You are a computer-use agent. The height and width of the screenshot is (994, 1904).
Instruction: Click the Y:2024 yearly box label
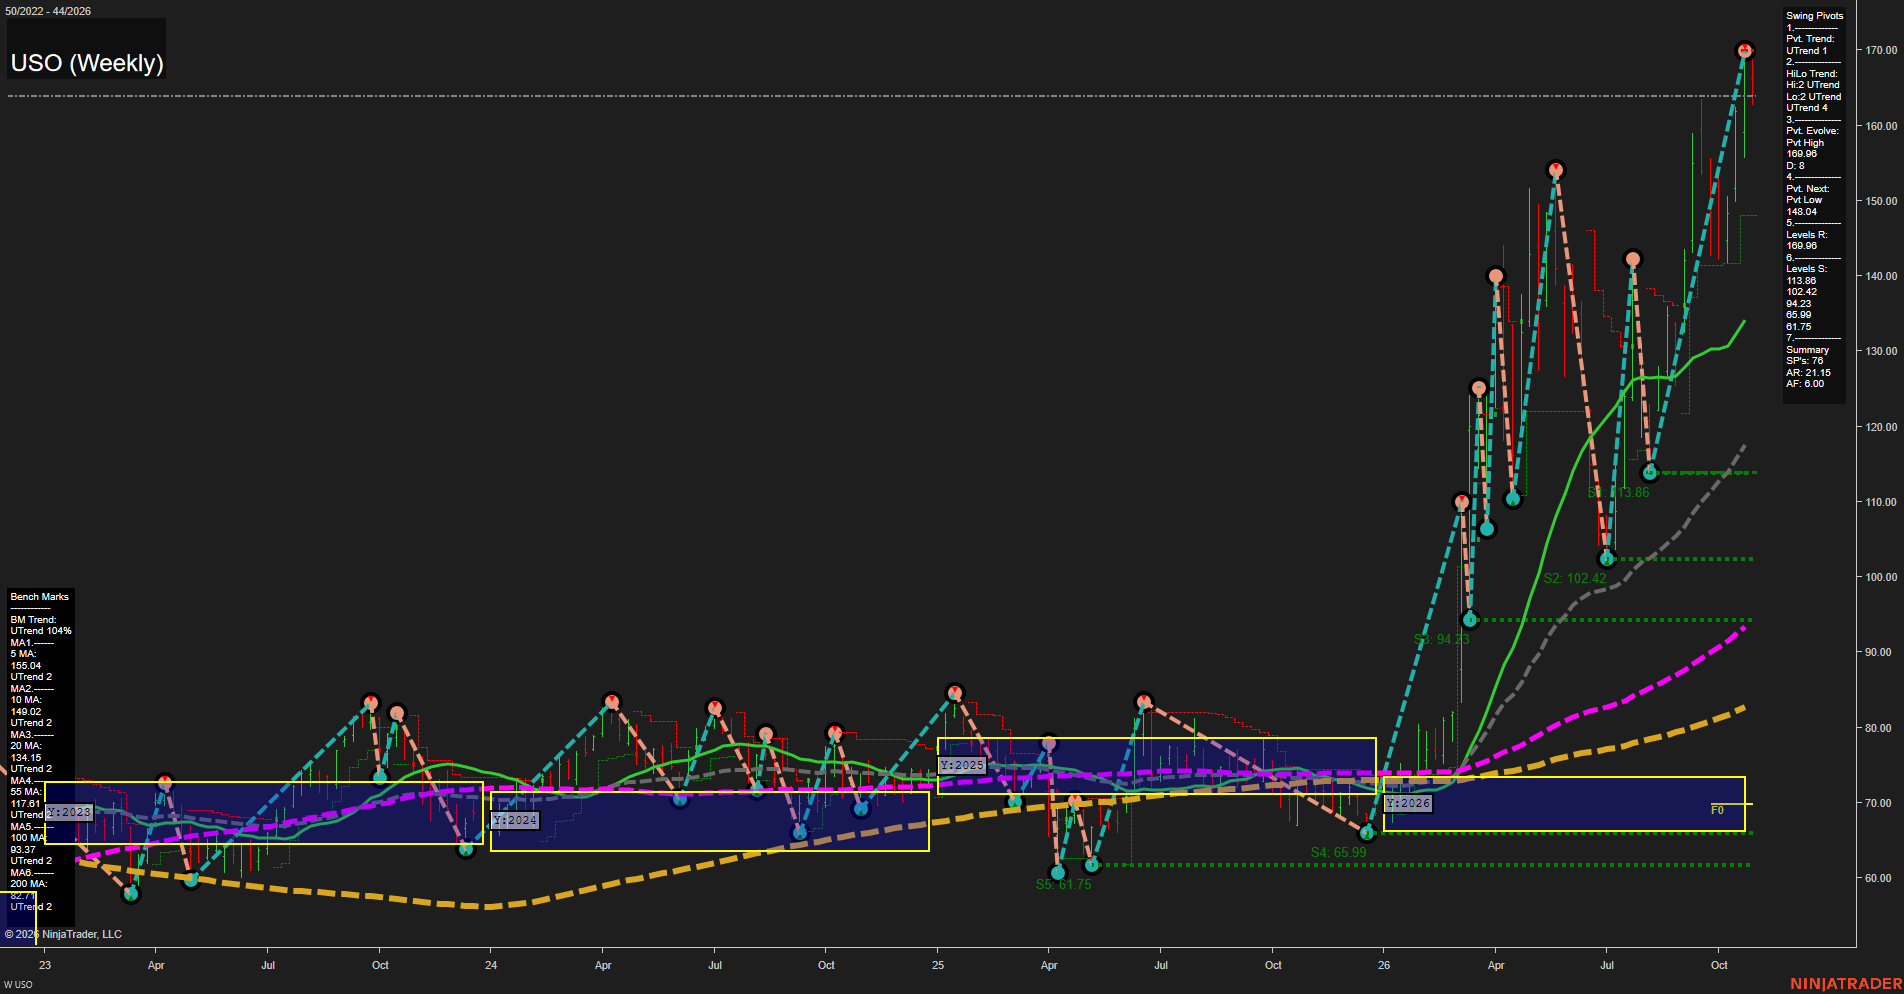tap(515, 820)
